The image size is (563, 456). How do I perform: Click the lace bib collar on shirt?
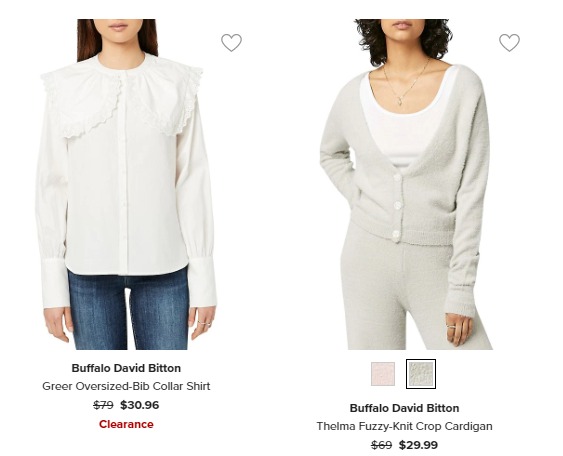coord(122,95)
